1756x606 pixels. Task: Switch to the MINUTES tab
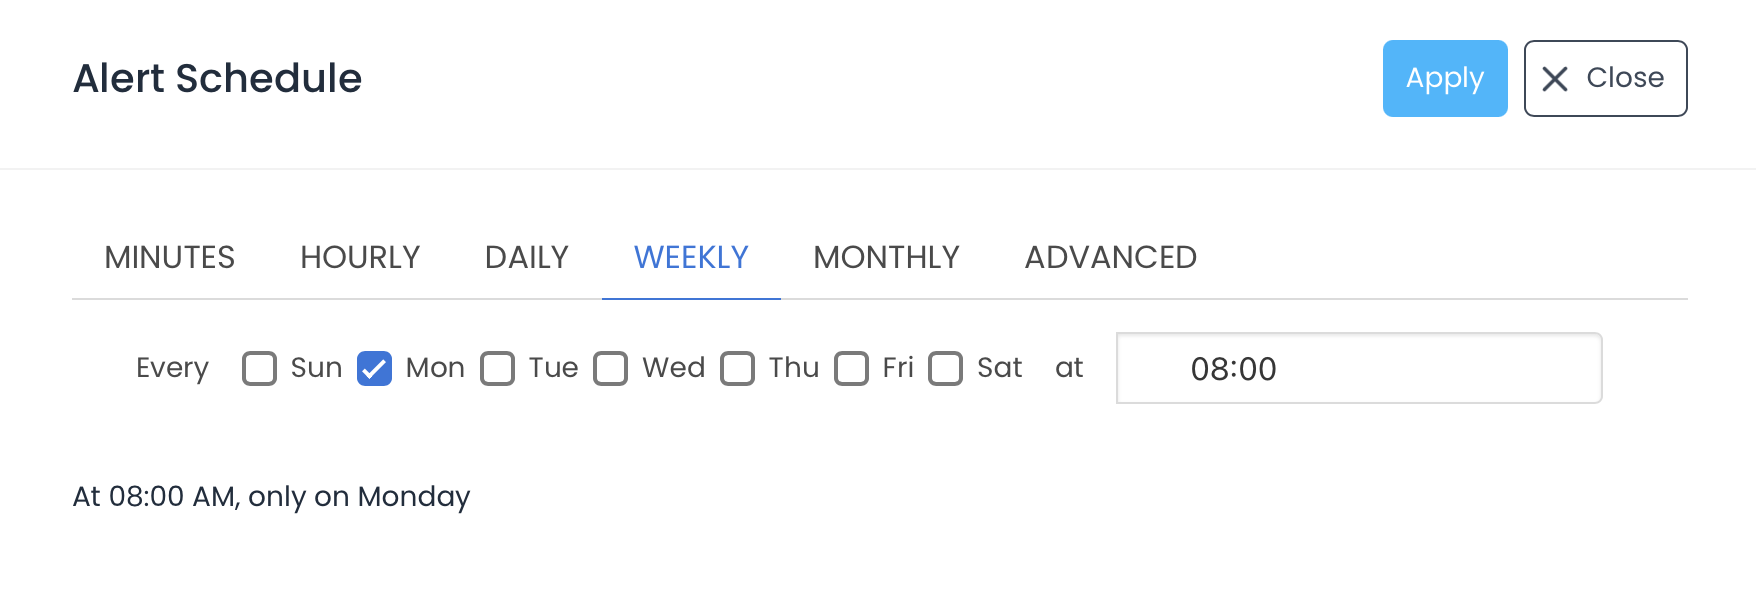[170, 258]
